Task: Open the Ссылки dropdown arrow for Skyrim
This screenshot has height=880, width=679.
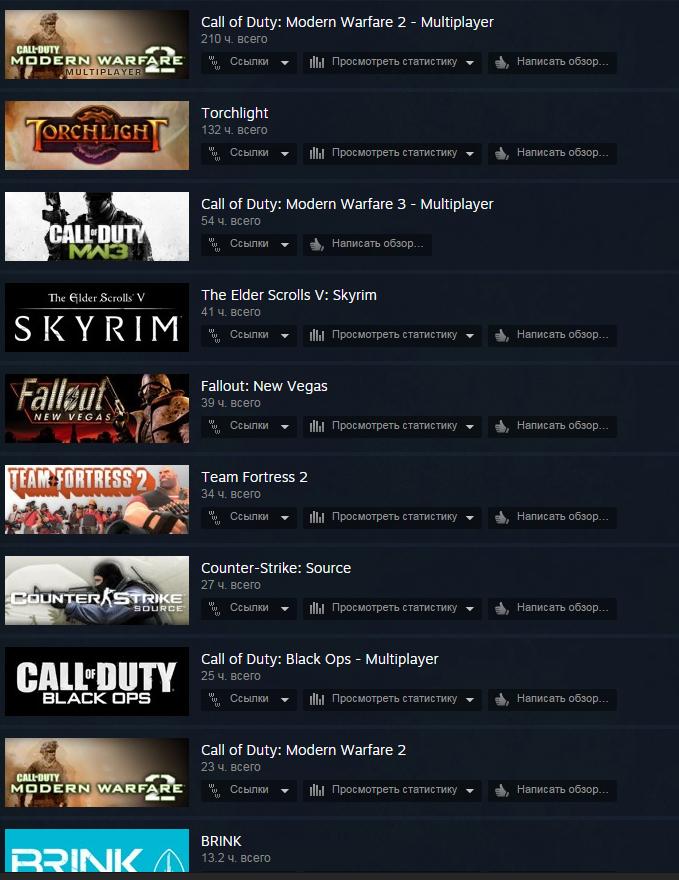Action: click(x=285, y=336)
